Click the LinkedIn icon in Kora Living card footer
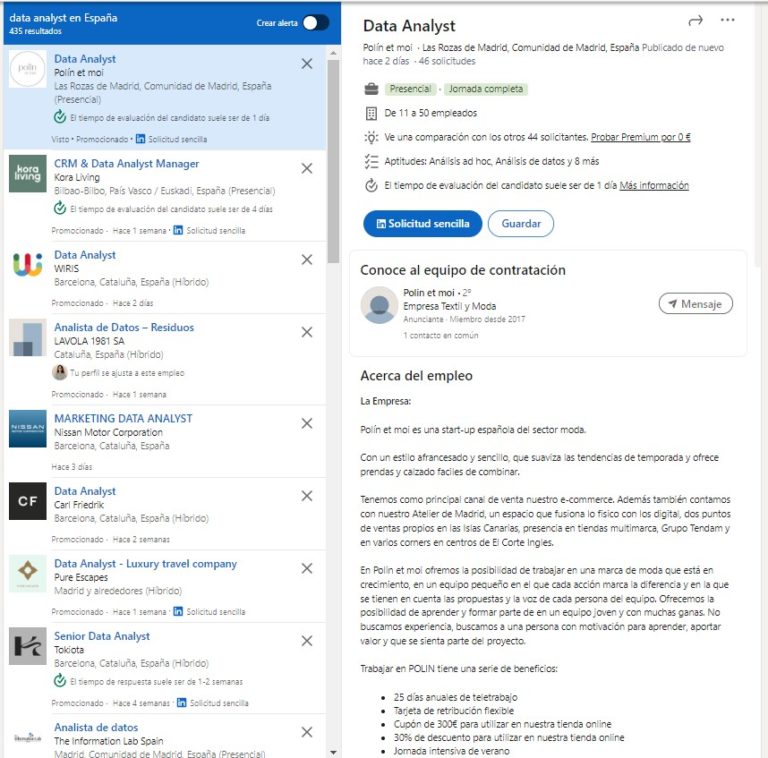The width and height of the screenshot is (768, 758). point(178,230)
